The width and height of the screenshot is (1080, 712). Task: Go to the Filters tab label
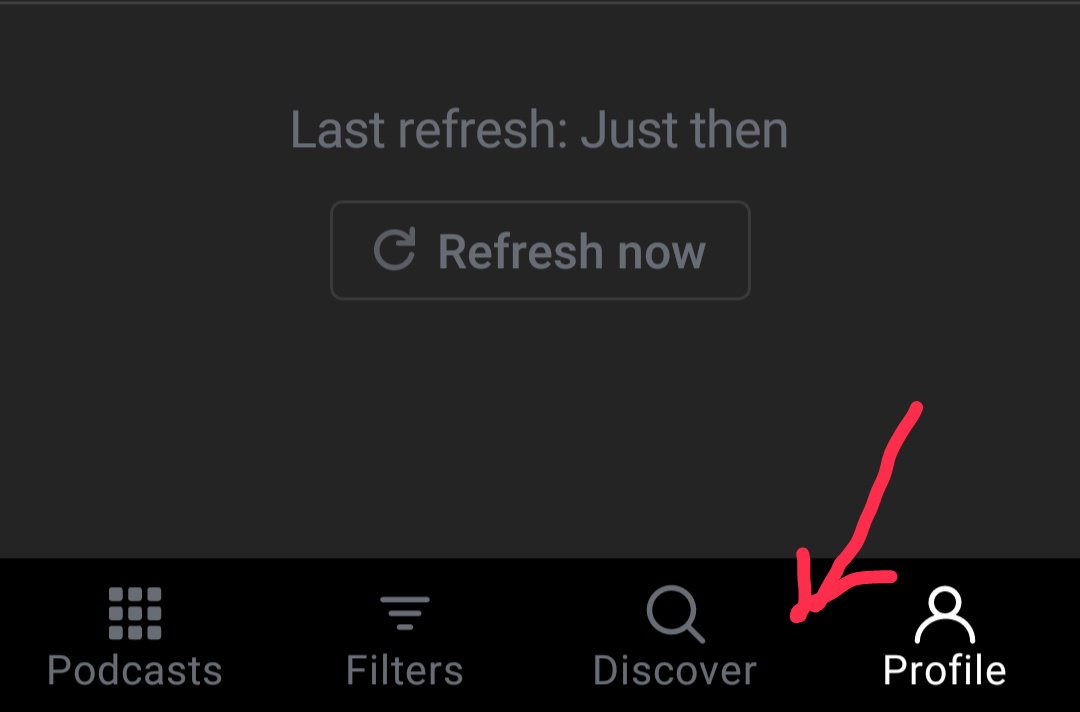pos(405,670)
